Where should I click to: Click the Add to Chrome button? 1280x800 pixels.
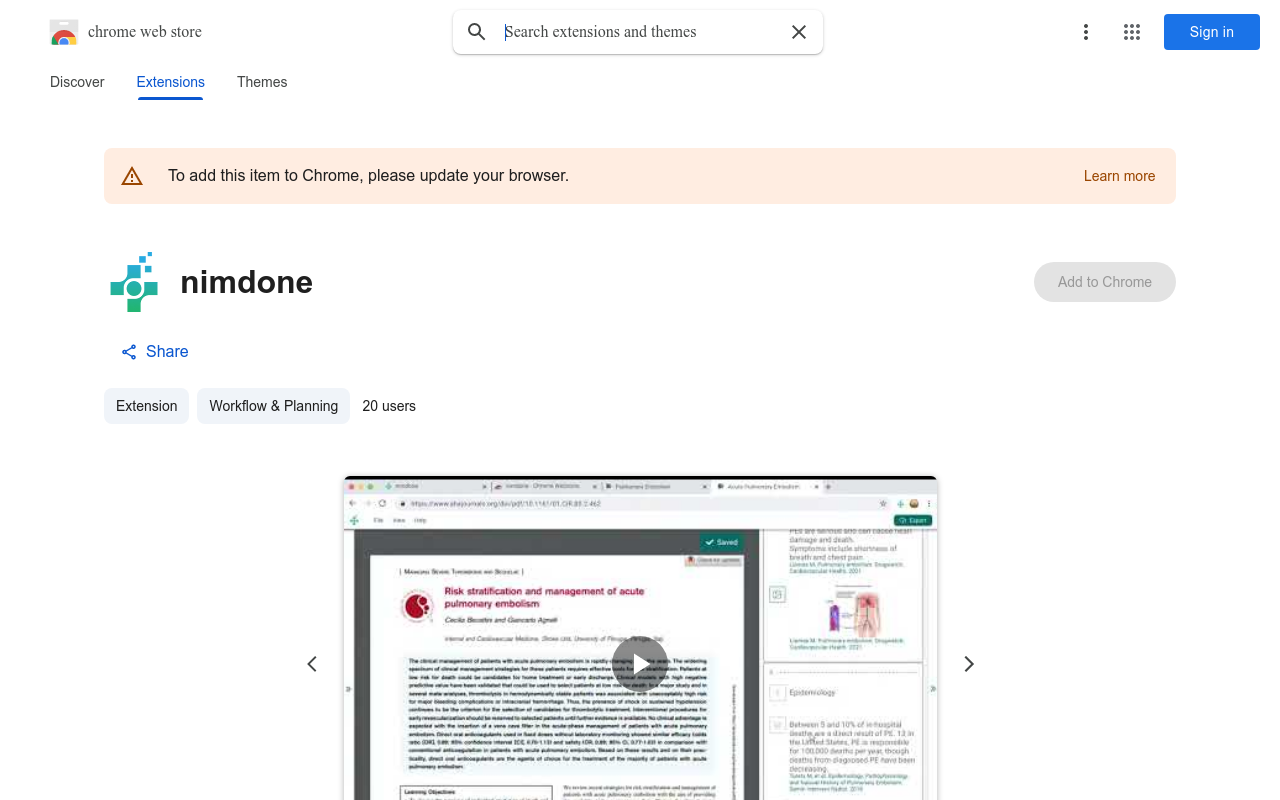pyautogui.click(x=1105, y=282)
